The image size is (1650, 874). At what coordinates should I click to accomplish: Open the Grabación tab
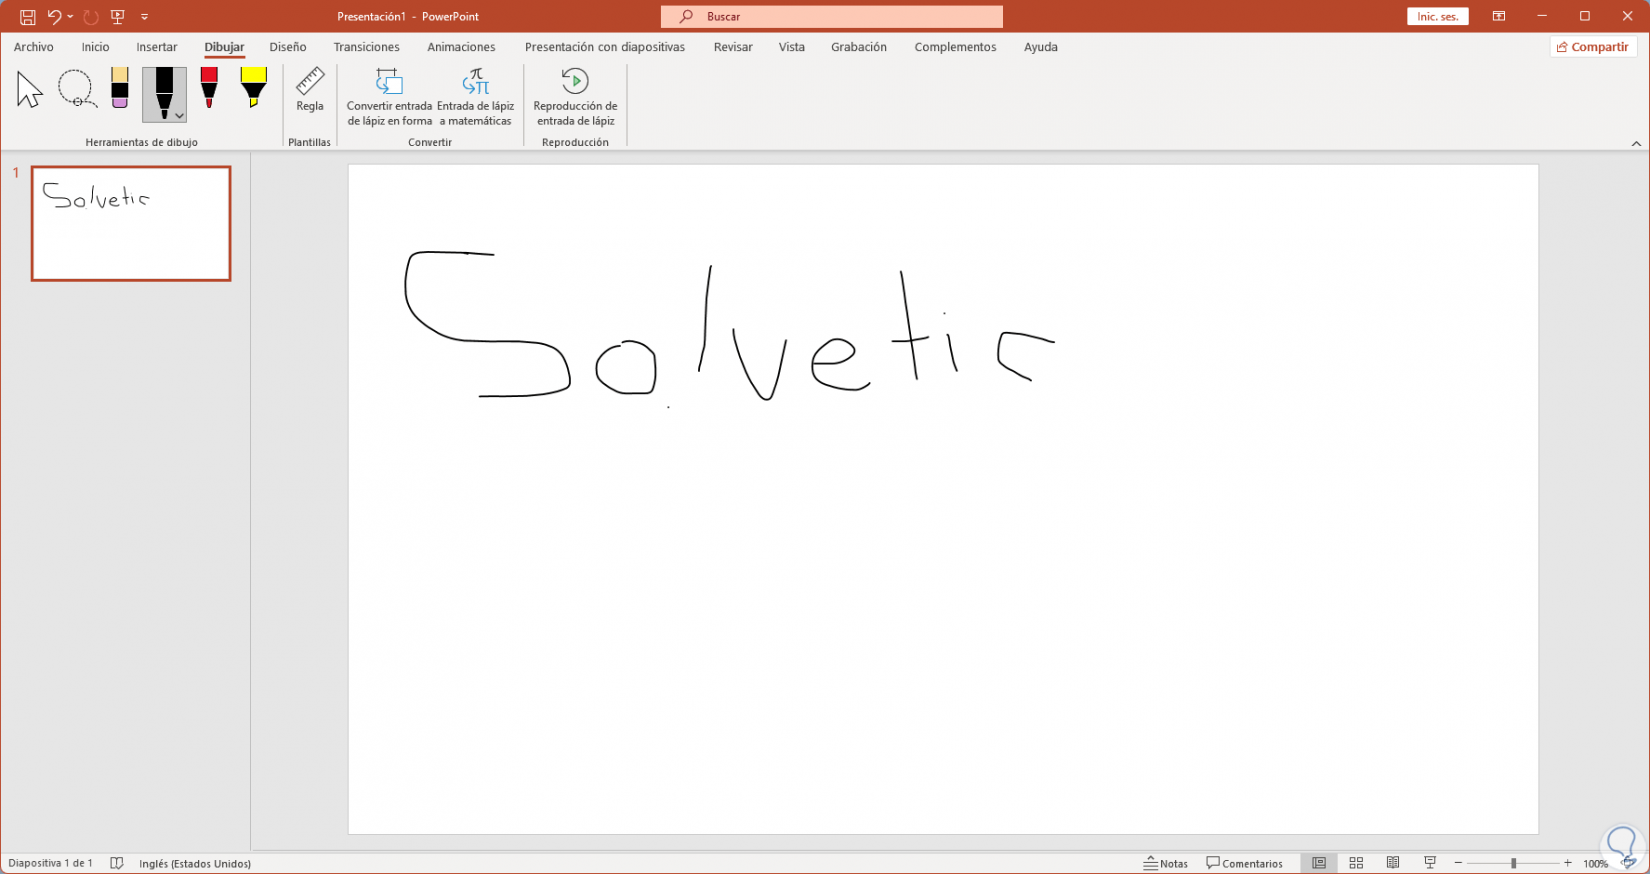(859, 47)
